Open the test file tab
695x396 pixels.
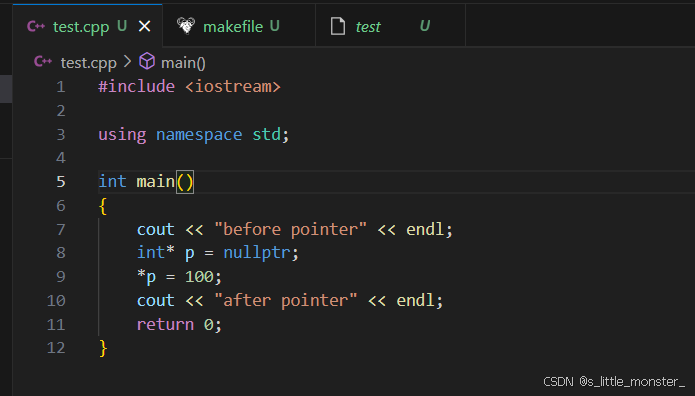click(390, 26)
